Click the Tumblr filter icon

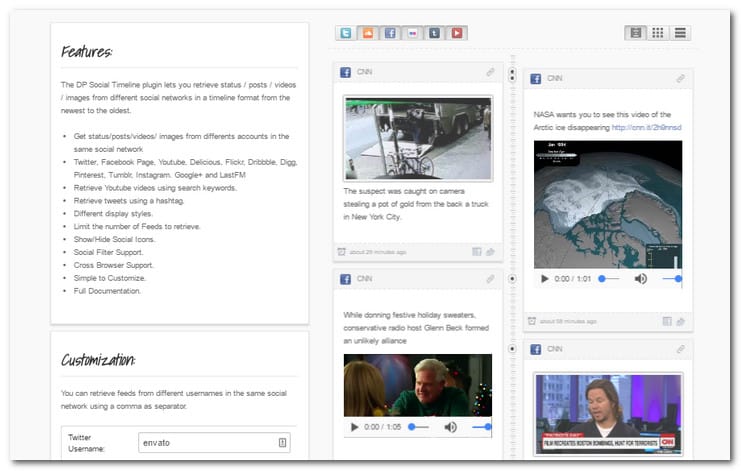point(434,33)
